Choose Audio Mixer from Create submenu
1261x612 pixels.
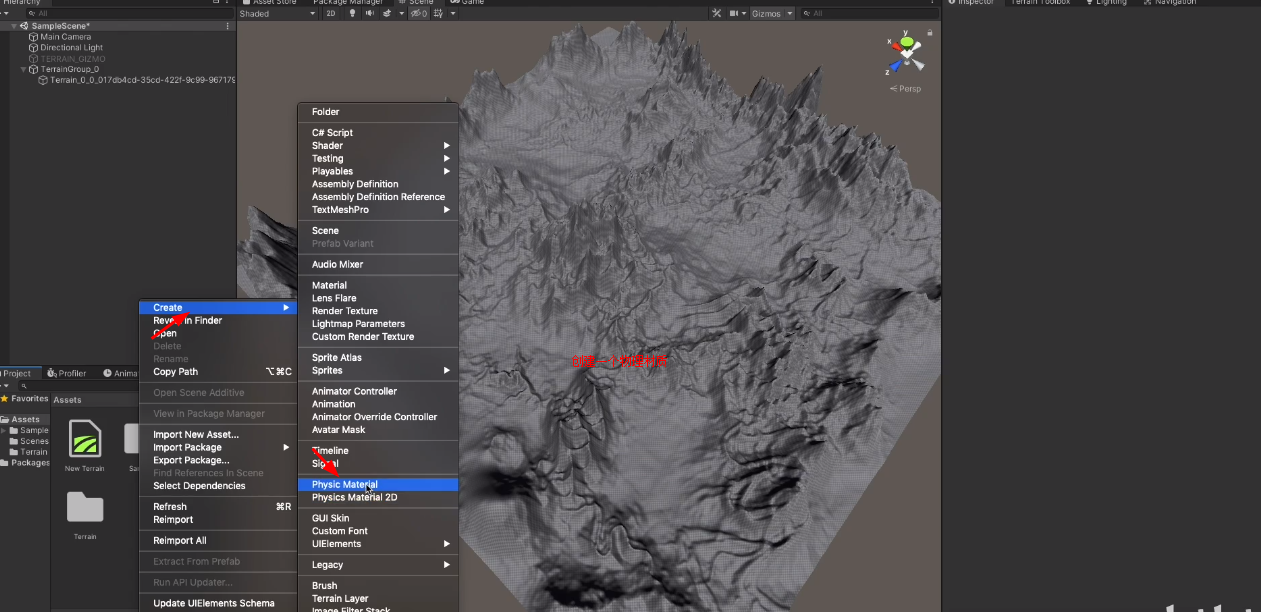click(x=378, y=265)
